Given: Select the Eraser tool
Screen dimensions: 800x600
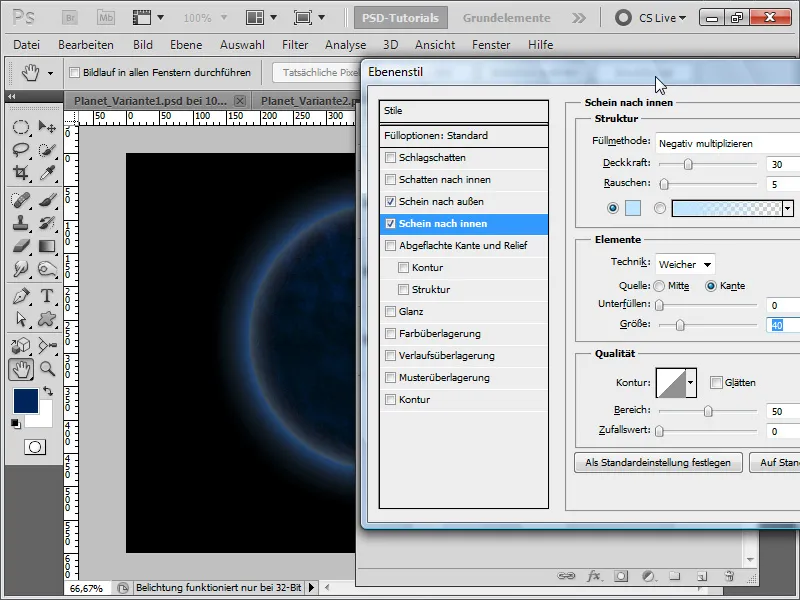Looking at the screenshot, I should pos(20,246).
